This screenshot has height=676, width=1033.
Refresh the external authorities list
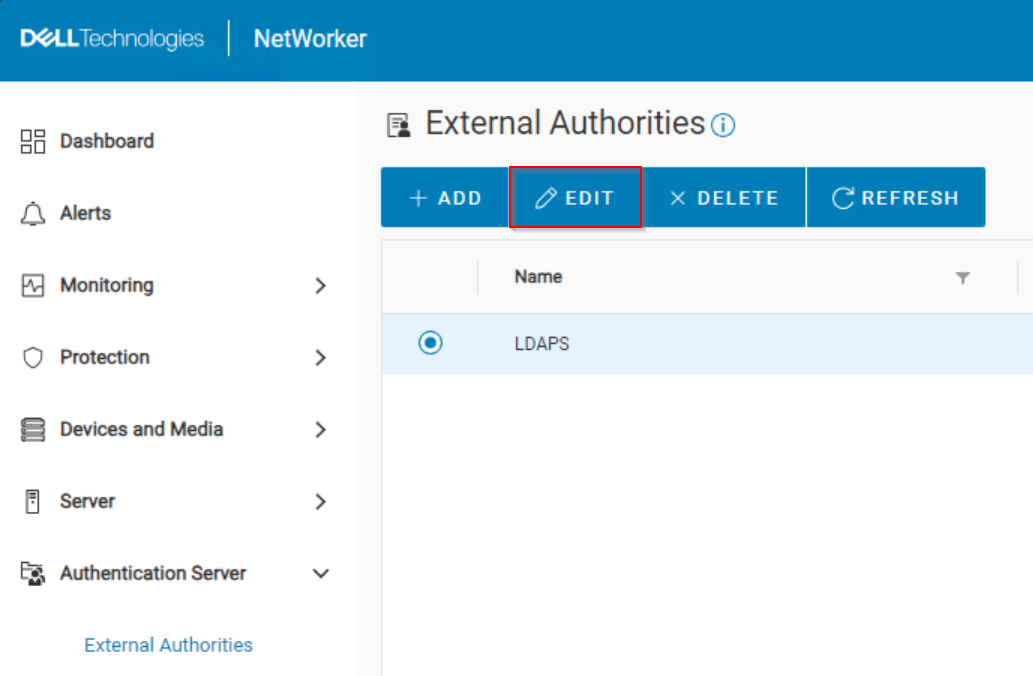coord(895,197)
